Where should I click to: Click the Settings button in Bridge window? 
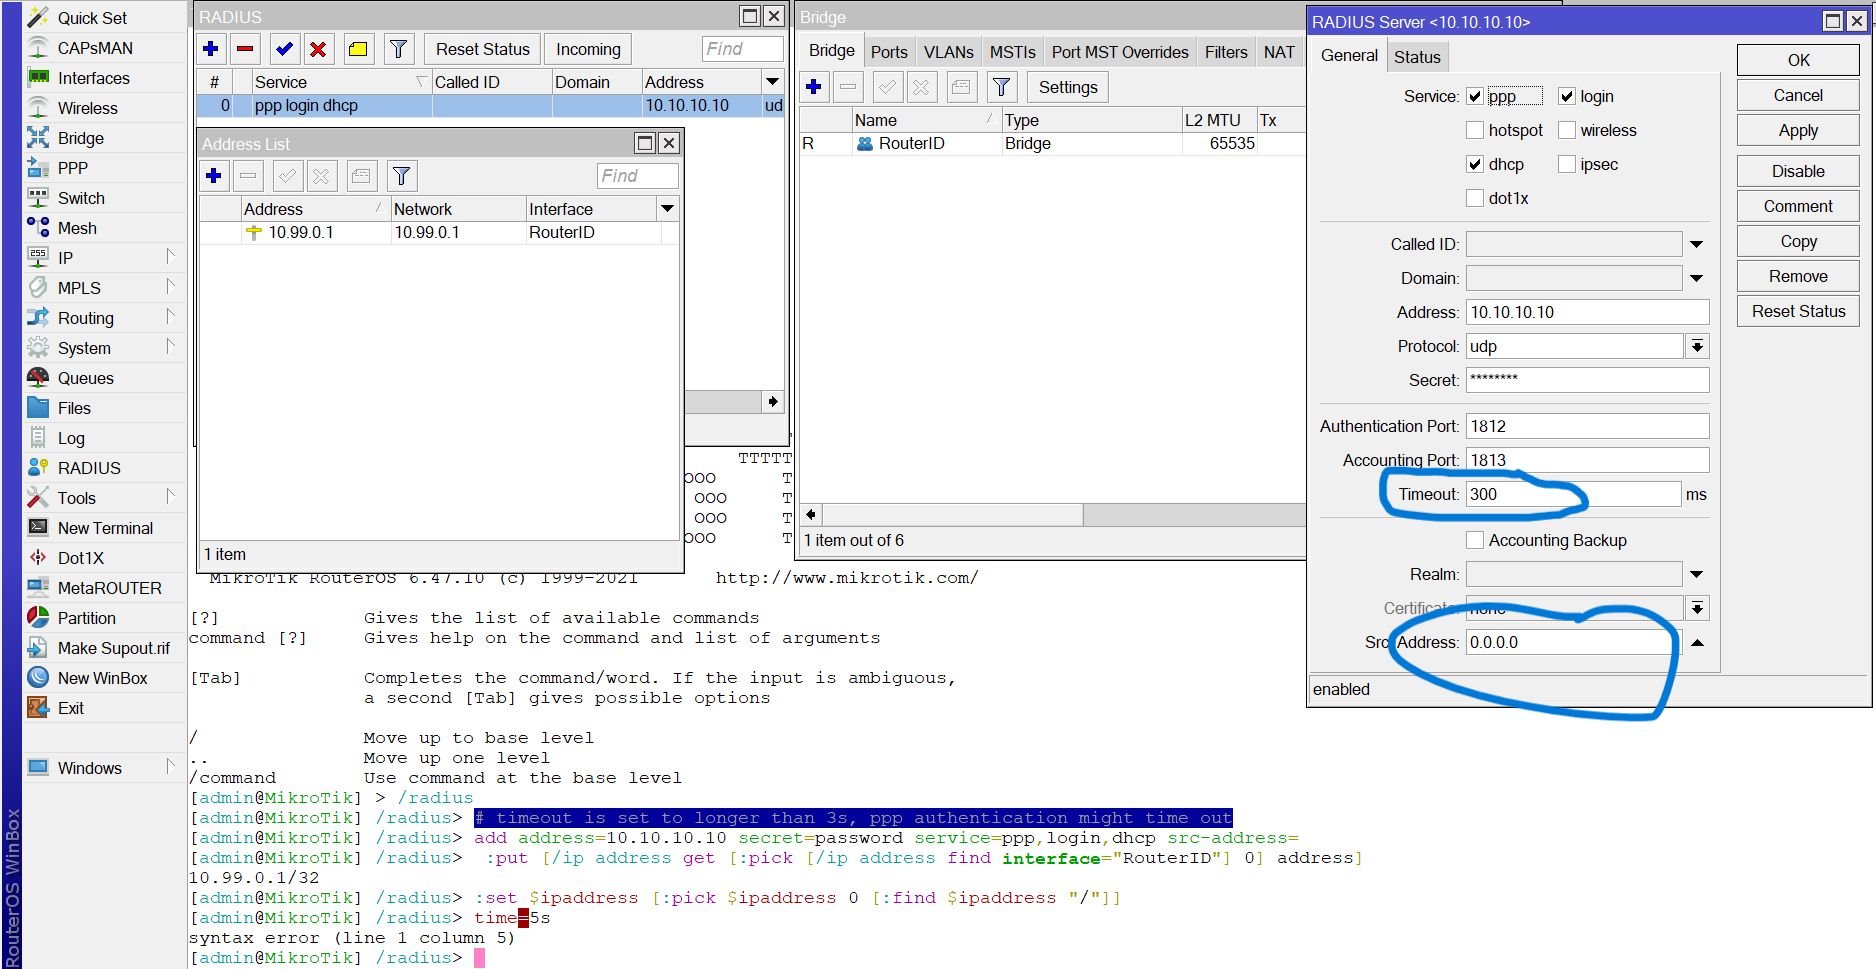(x=1068, y=87)
